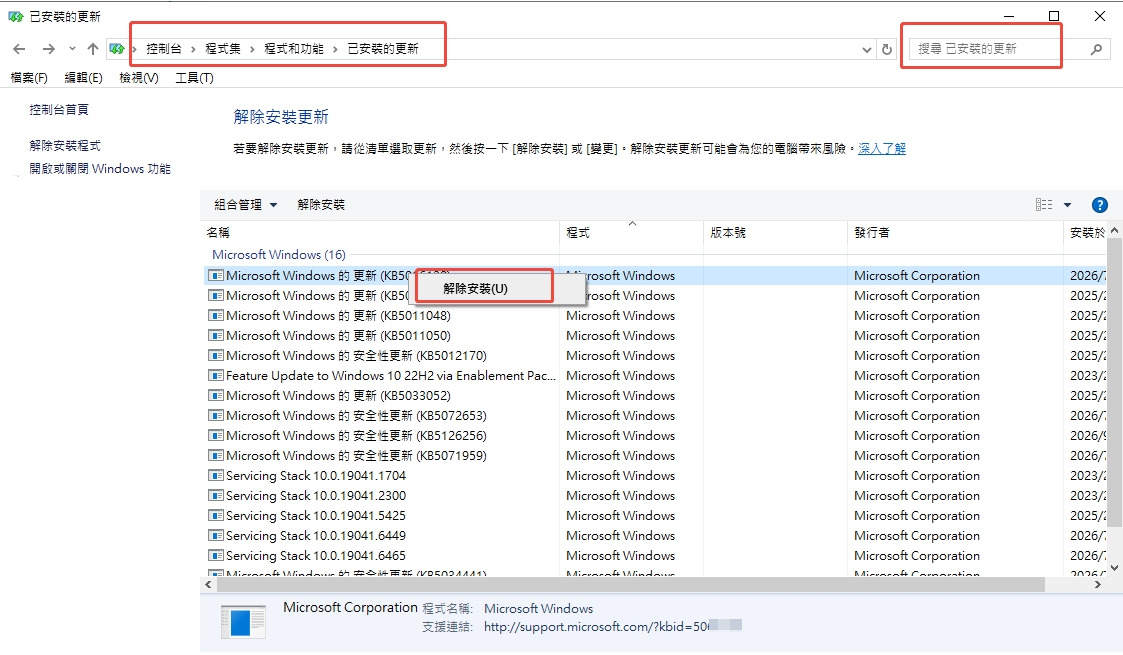
Task: Open the 檢視(V) menu
Action: (x=139, y=77)
